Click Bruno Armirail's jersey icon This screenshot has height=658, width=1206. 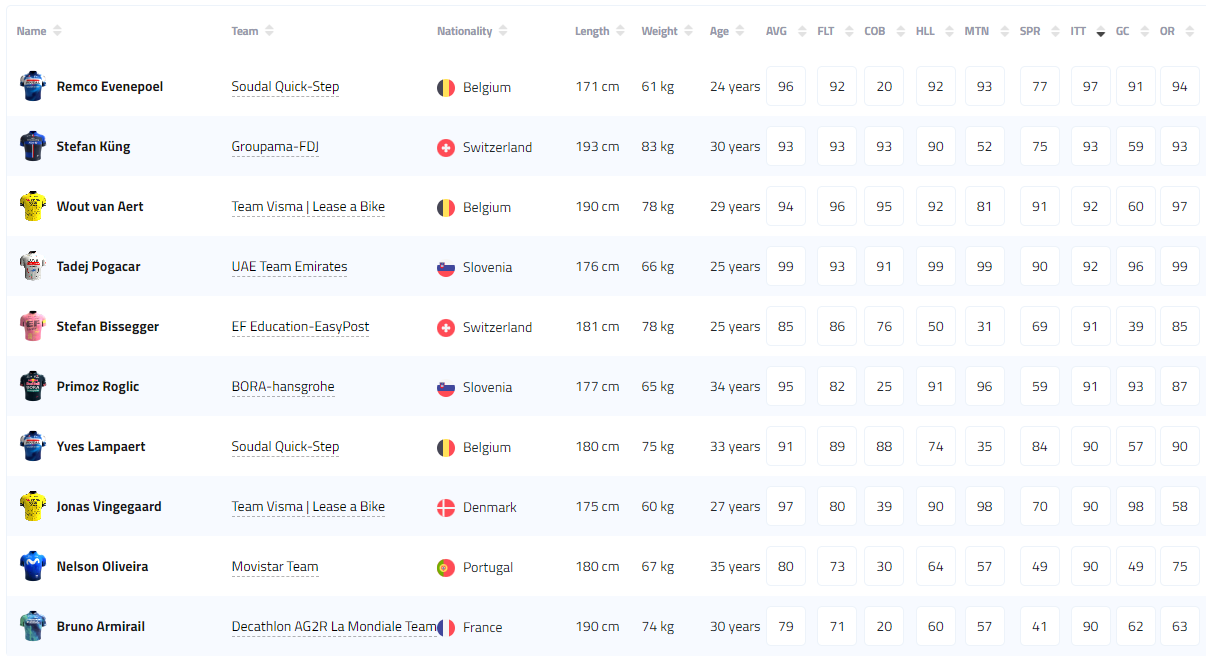click(33, 627)
